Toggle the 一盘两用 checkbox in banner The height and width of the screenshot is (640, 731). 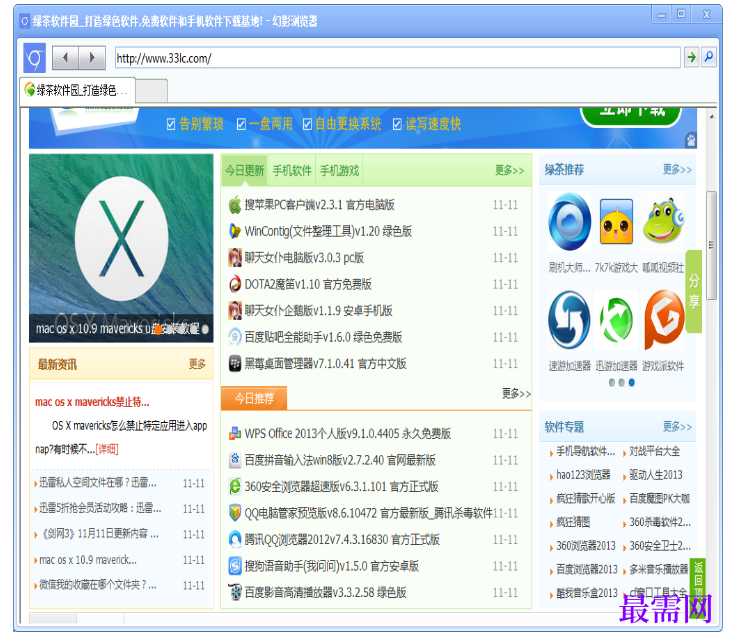pos(241,124)
